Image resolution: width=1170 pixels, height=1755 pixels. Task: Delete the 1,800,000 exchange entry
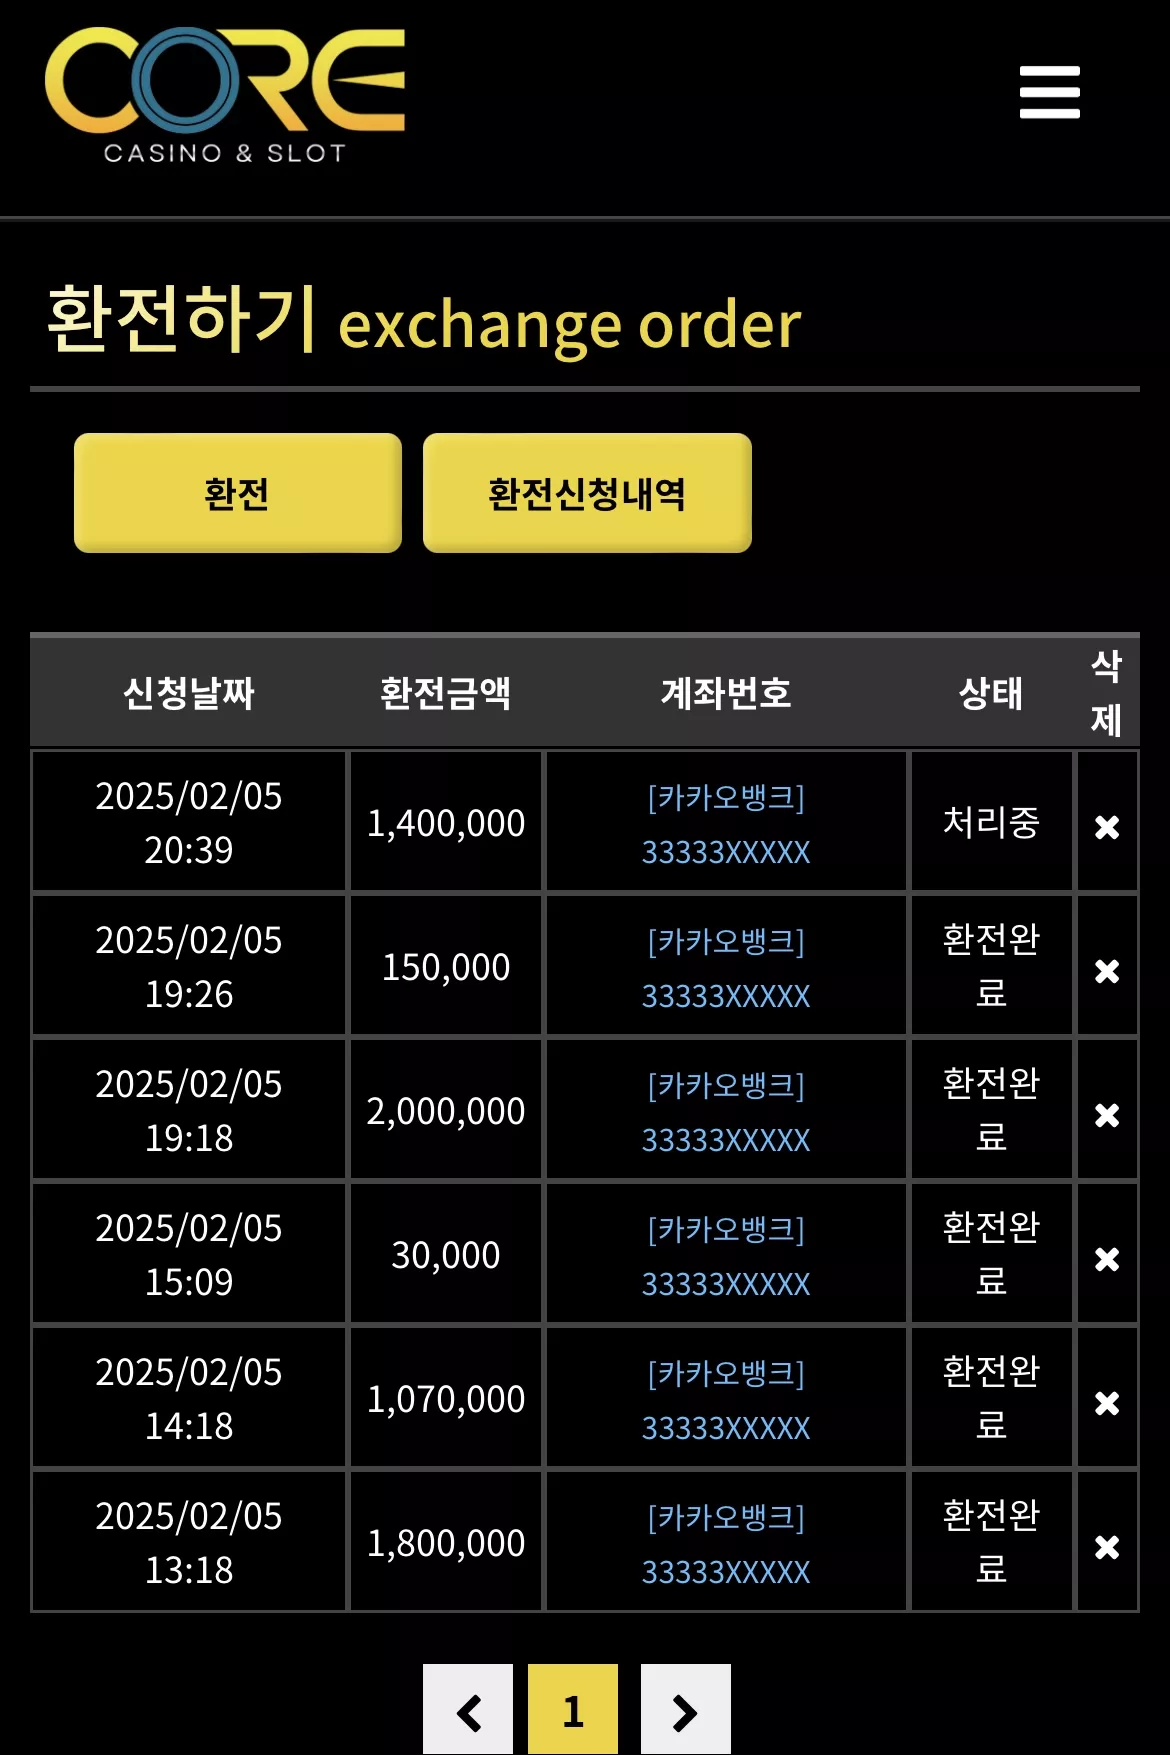click(1107, 1547)
